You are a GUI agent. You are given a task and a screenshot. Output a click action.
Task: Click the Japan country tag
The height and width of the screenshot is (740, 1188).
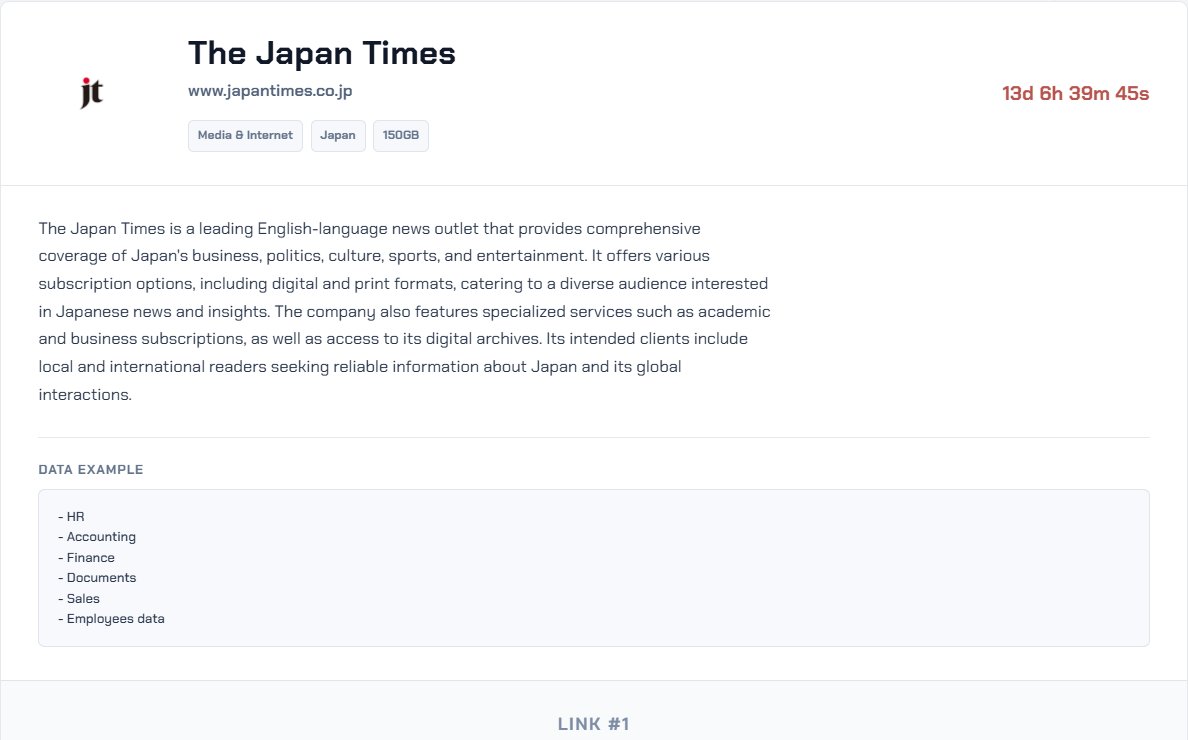click(x=338, y=136)
